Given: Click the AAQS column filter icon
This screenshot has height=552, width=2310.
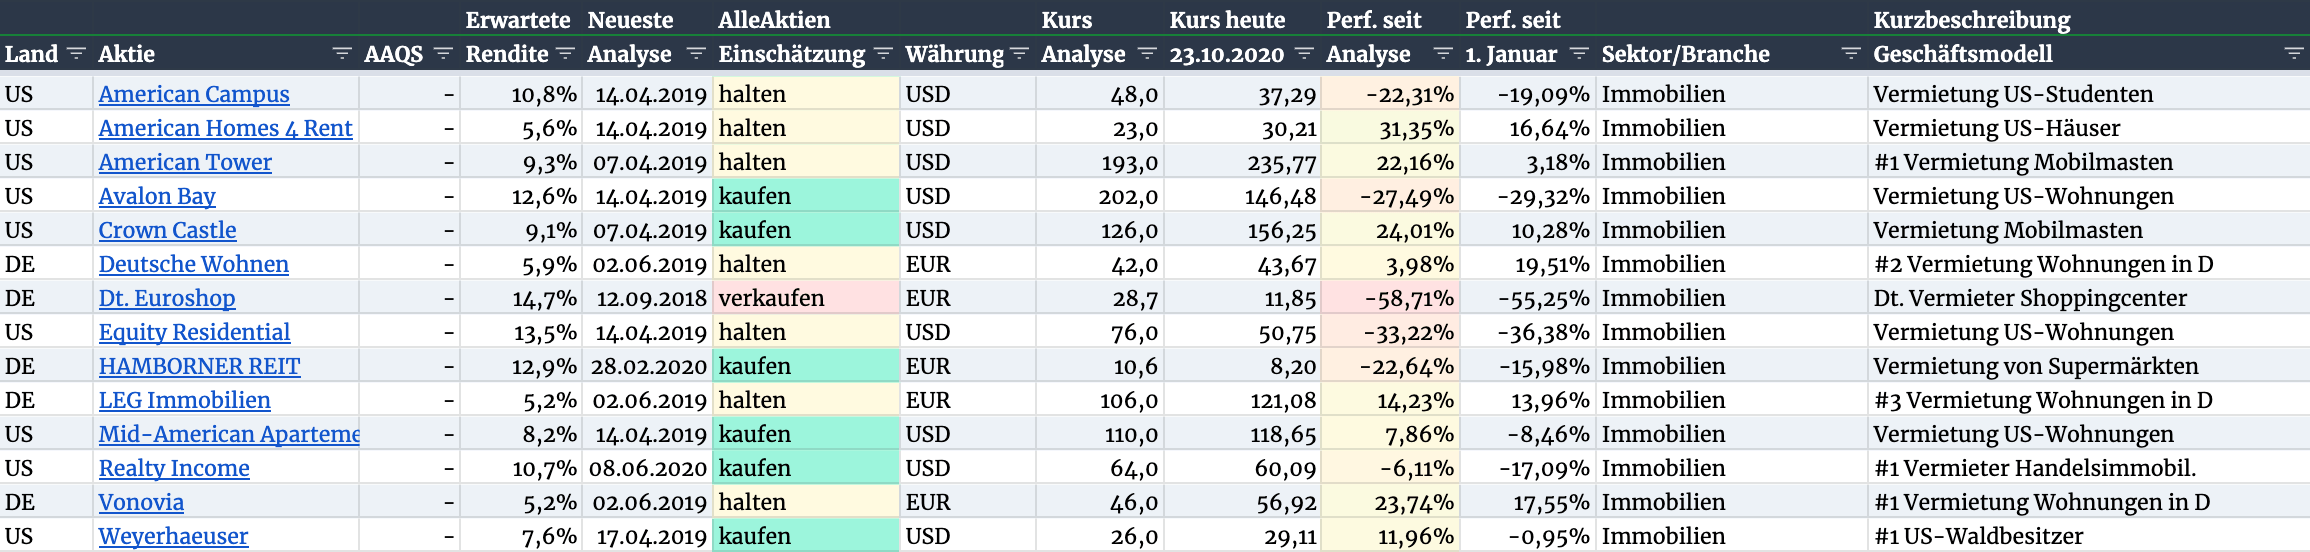Looking at the screenshot, I should click(x=444, y=54).
